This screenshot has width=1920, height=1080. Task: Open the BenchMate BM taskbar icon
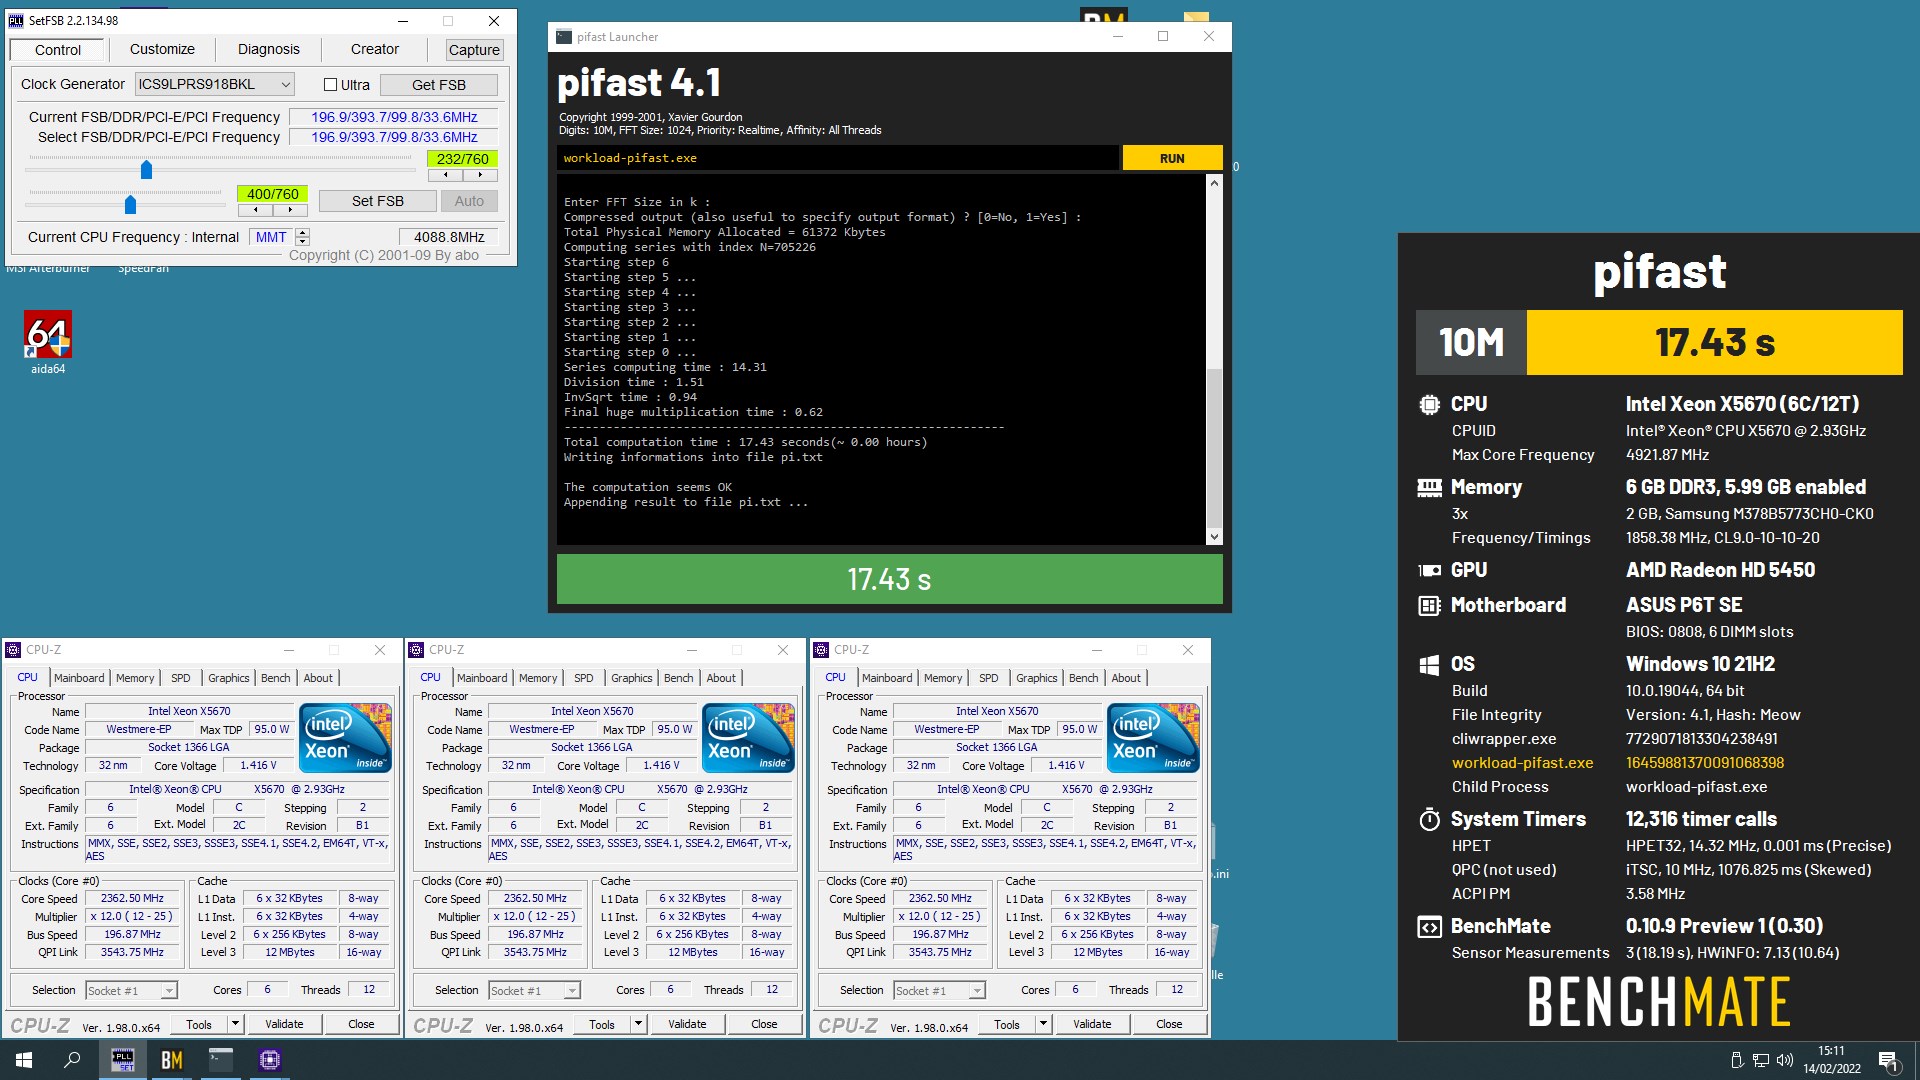click(171, 1060)
